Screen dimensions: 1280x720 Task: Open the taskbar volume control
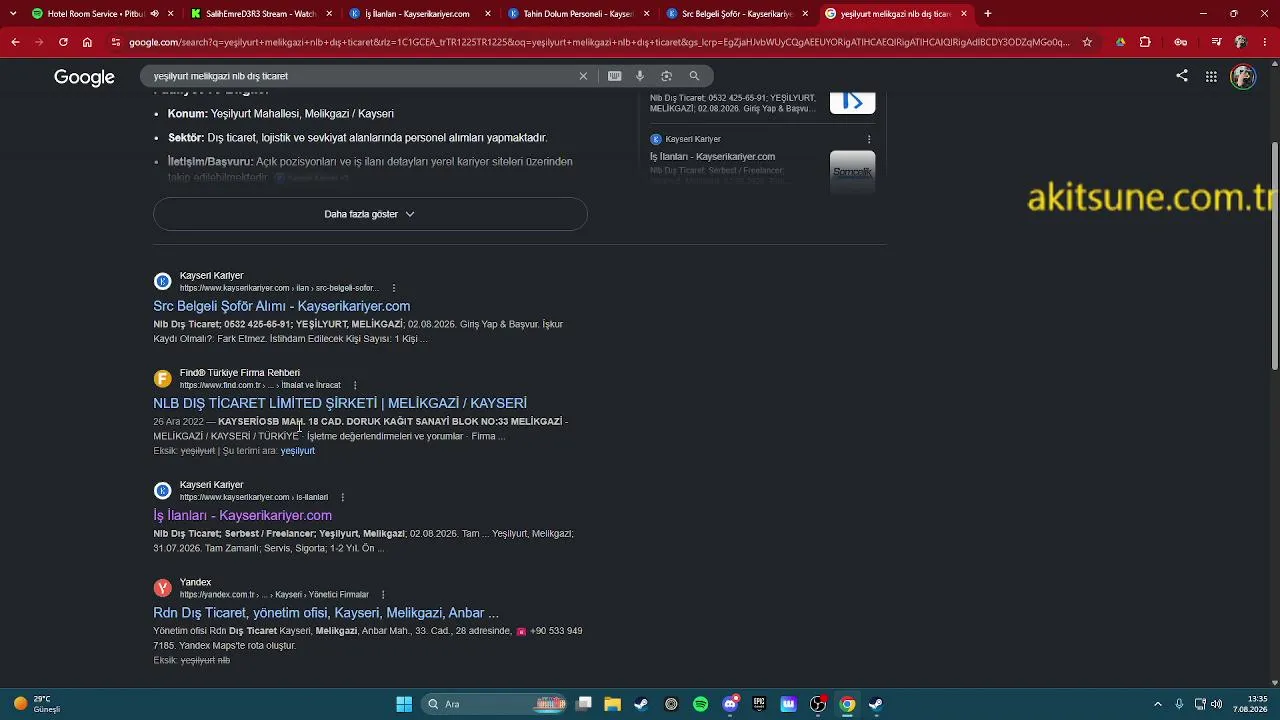point(1217,704)
